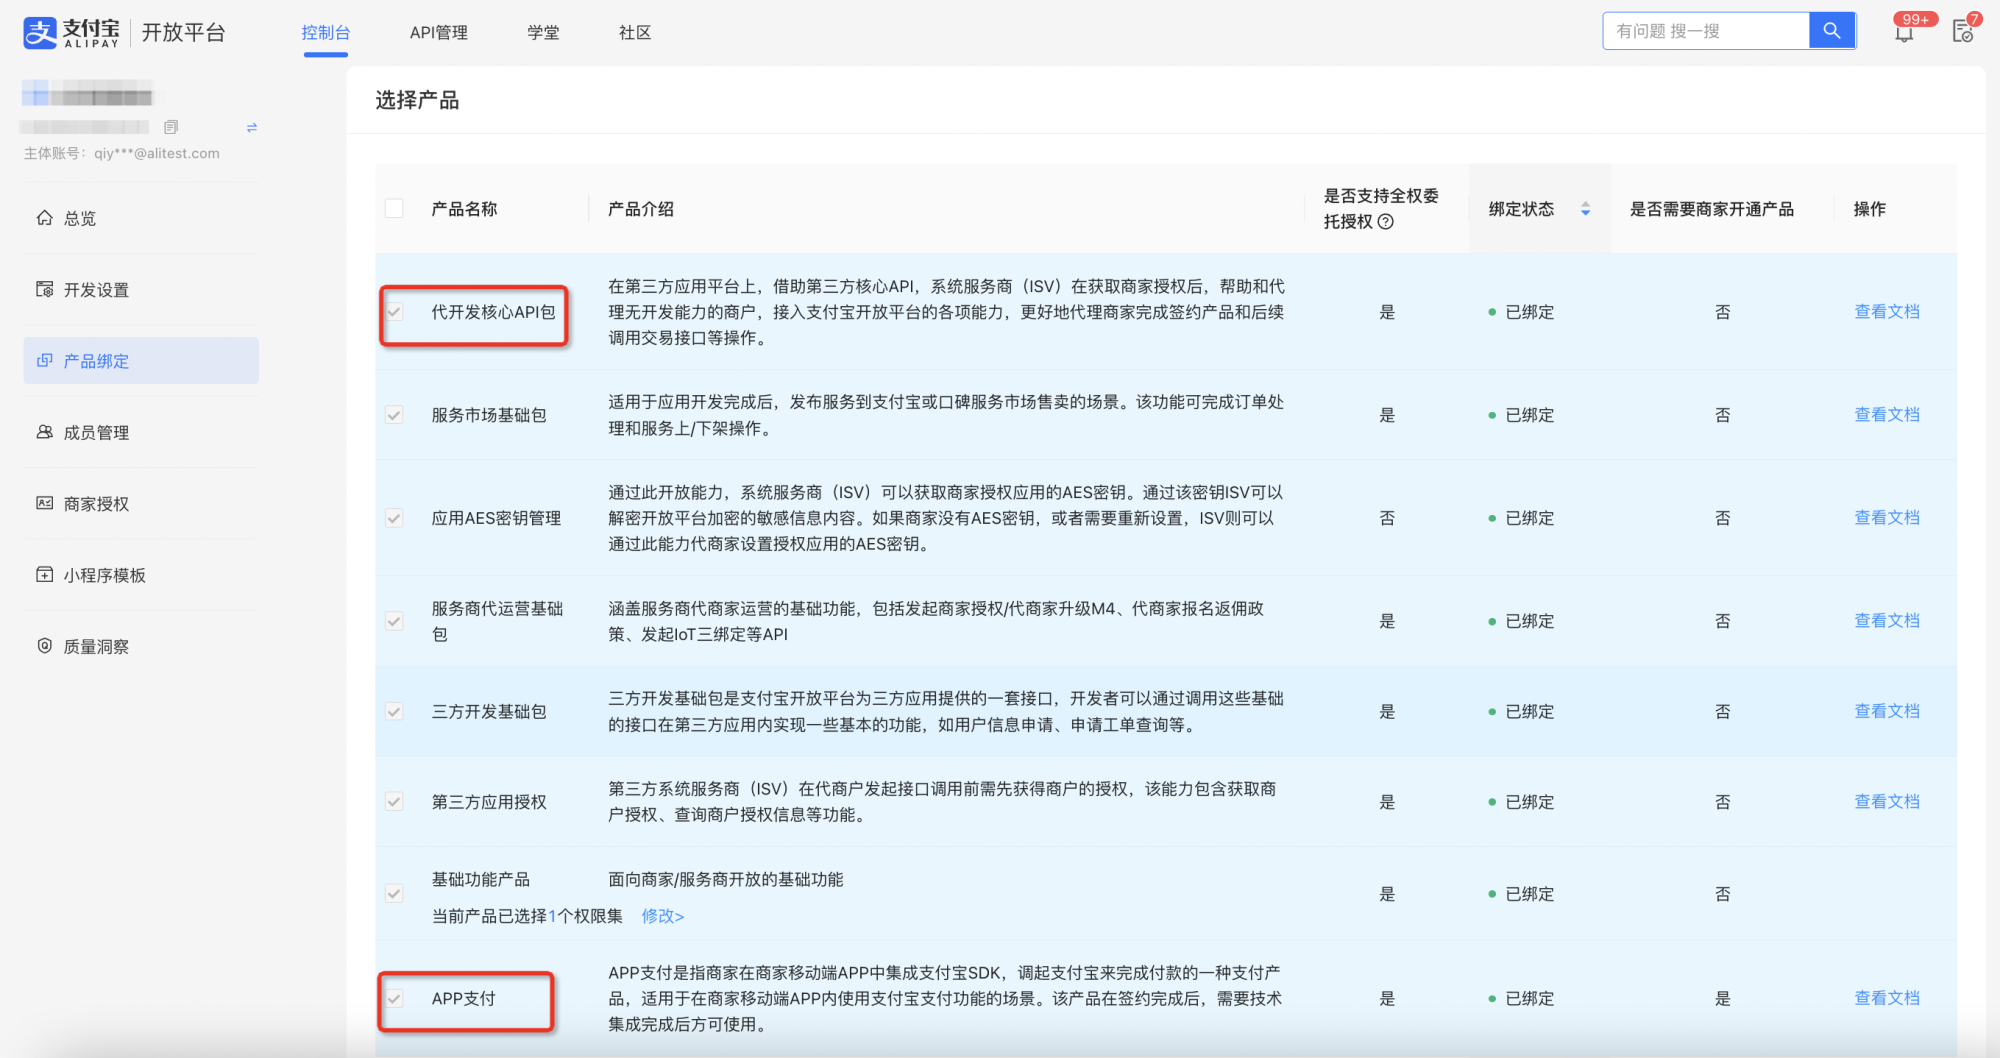2000x1058 pixels.
Task: Click the home icon next to 总览
Action: click(44, 218)
